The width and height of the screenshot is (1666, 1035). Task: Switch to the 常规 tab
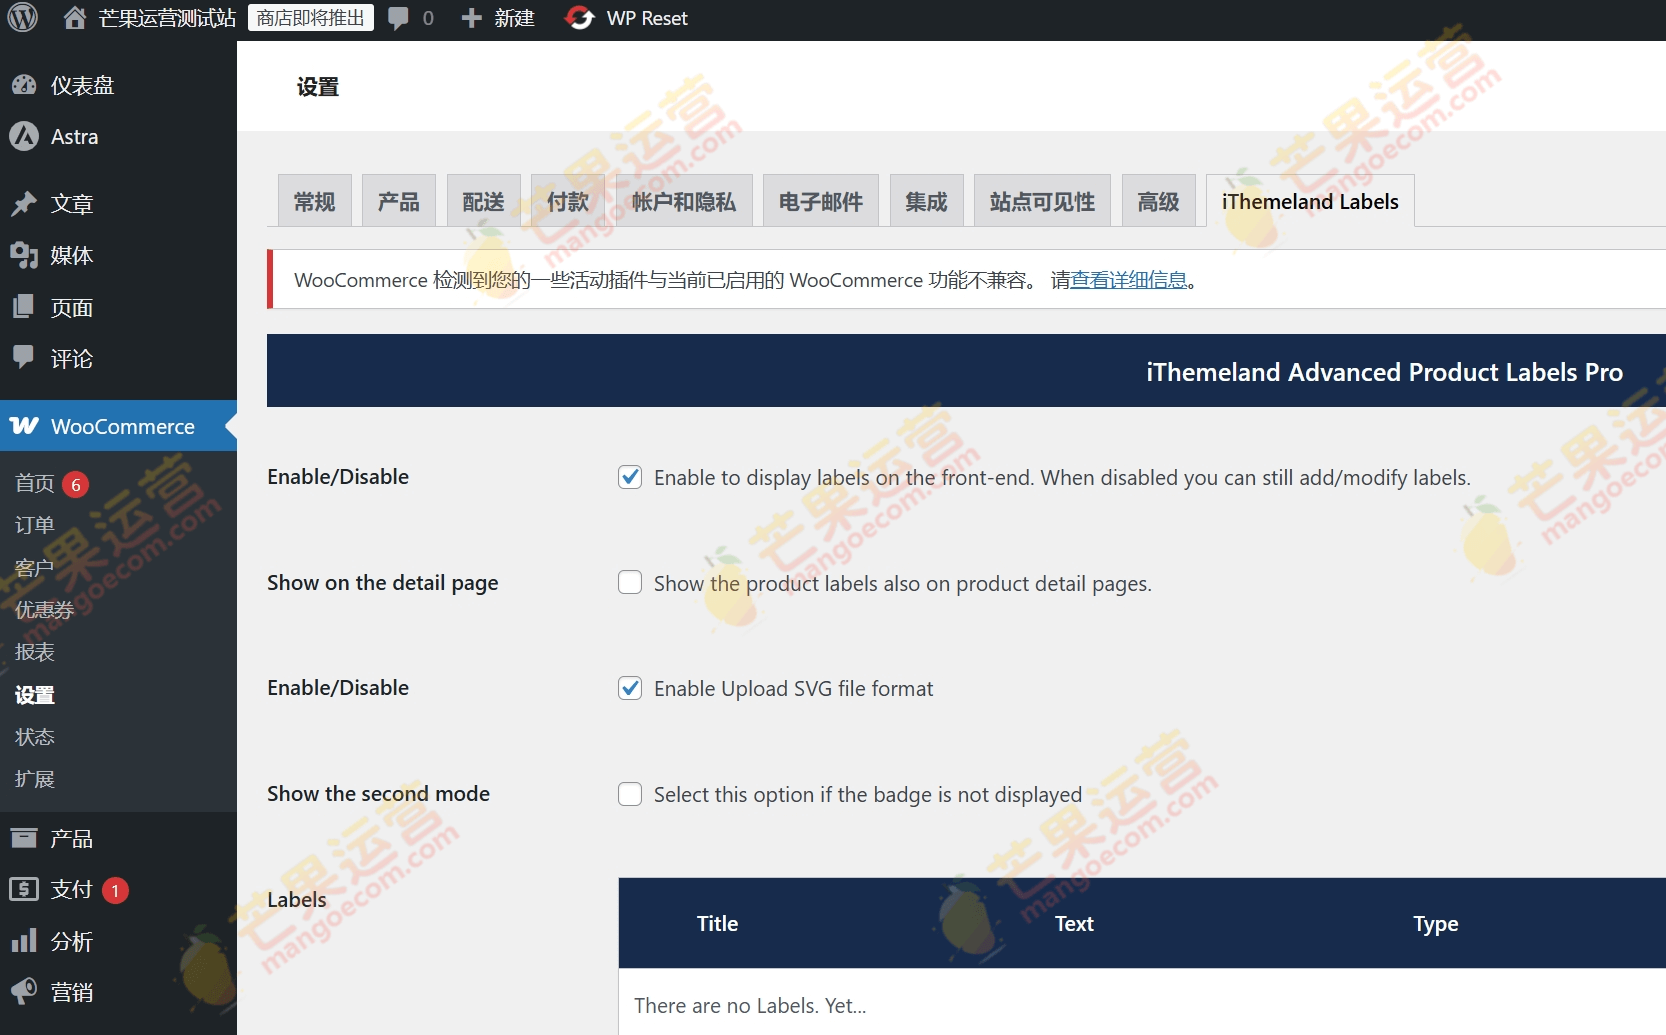(x=315, y=201)
